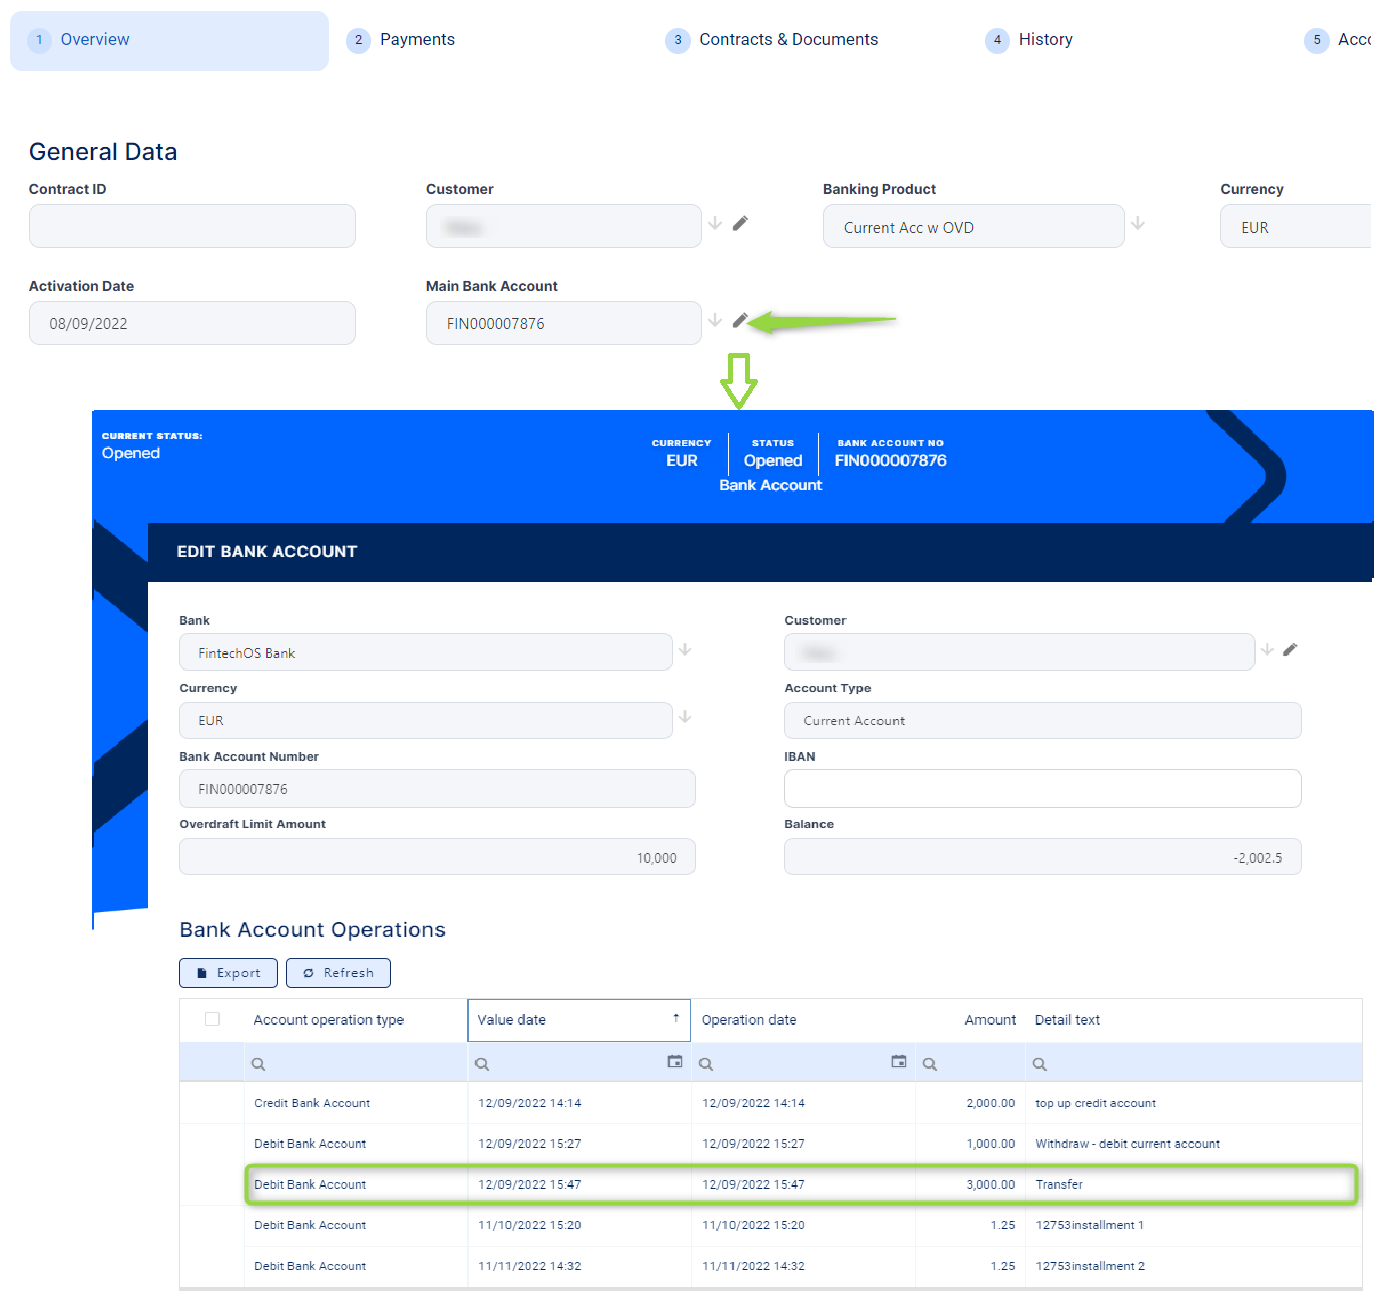Click search icon in Amount filter
The image size is (1377, 1296).
point(930,1064)
